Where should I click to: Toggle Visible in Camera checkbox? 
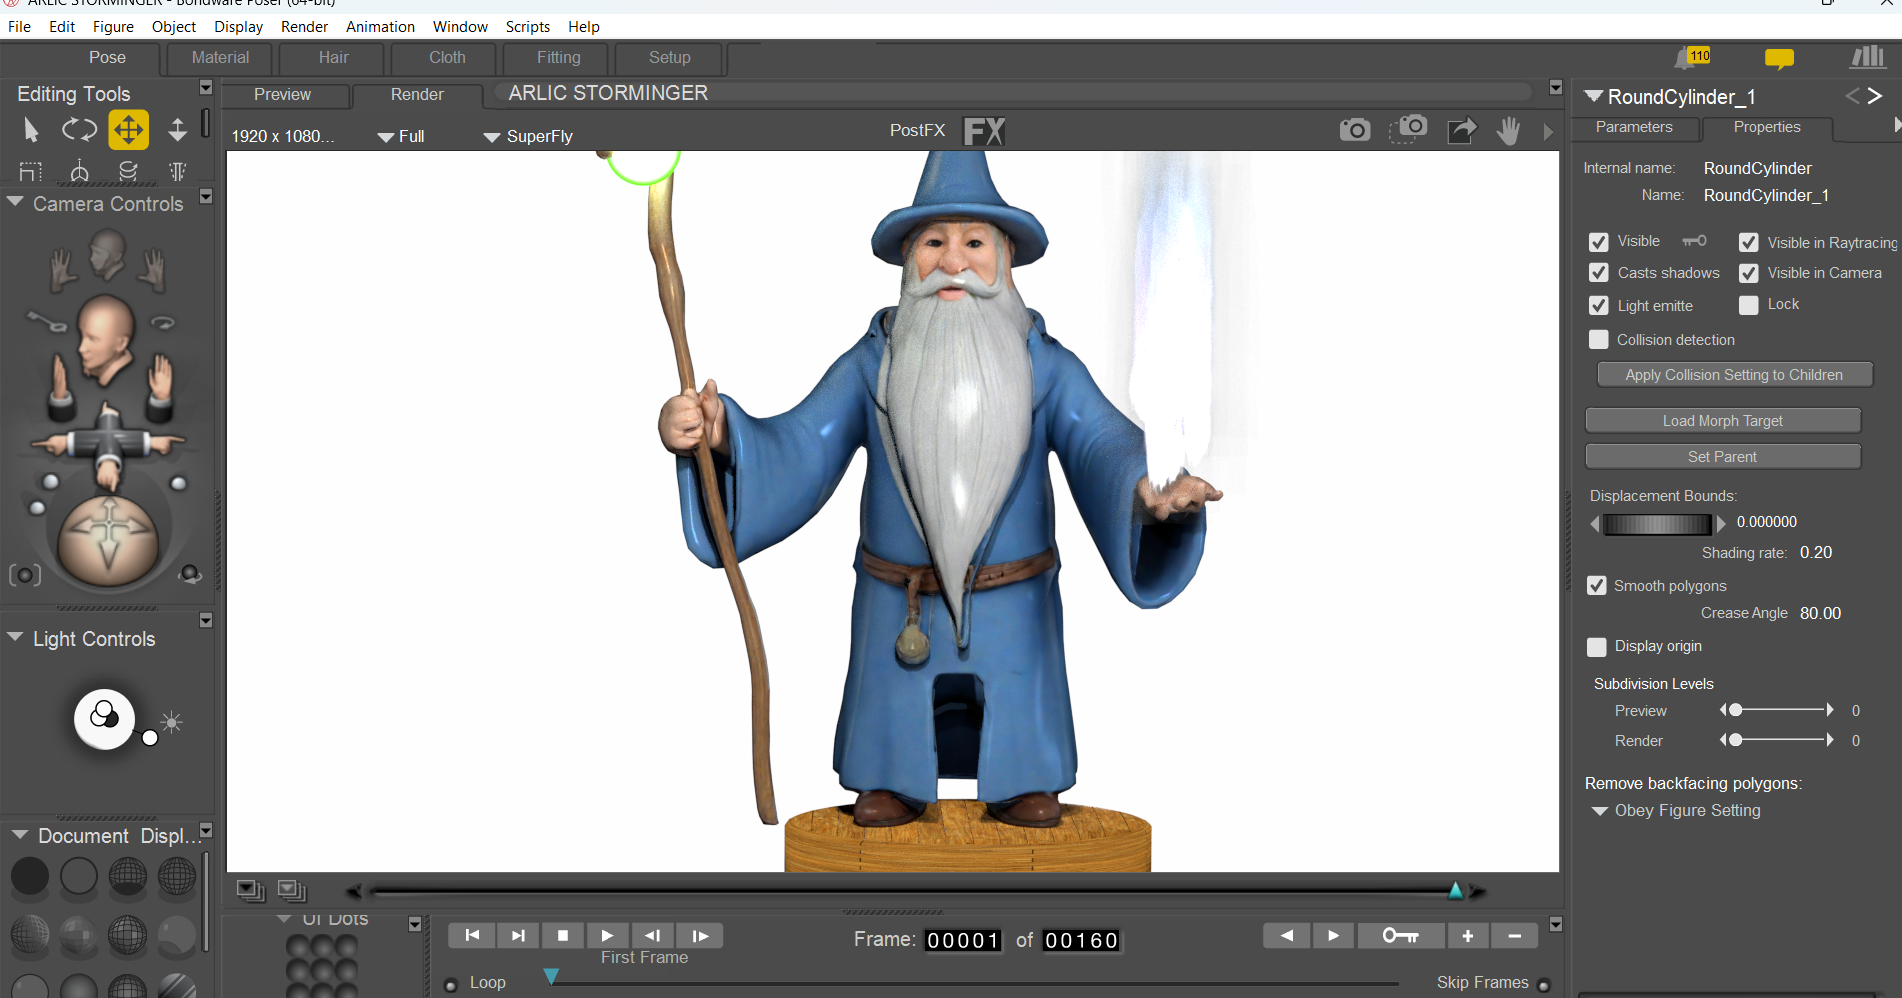(1748, 273)
